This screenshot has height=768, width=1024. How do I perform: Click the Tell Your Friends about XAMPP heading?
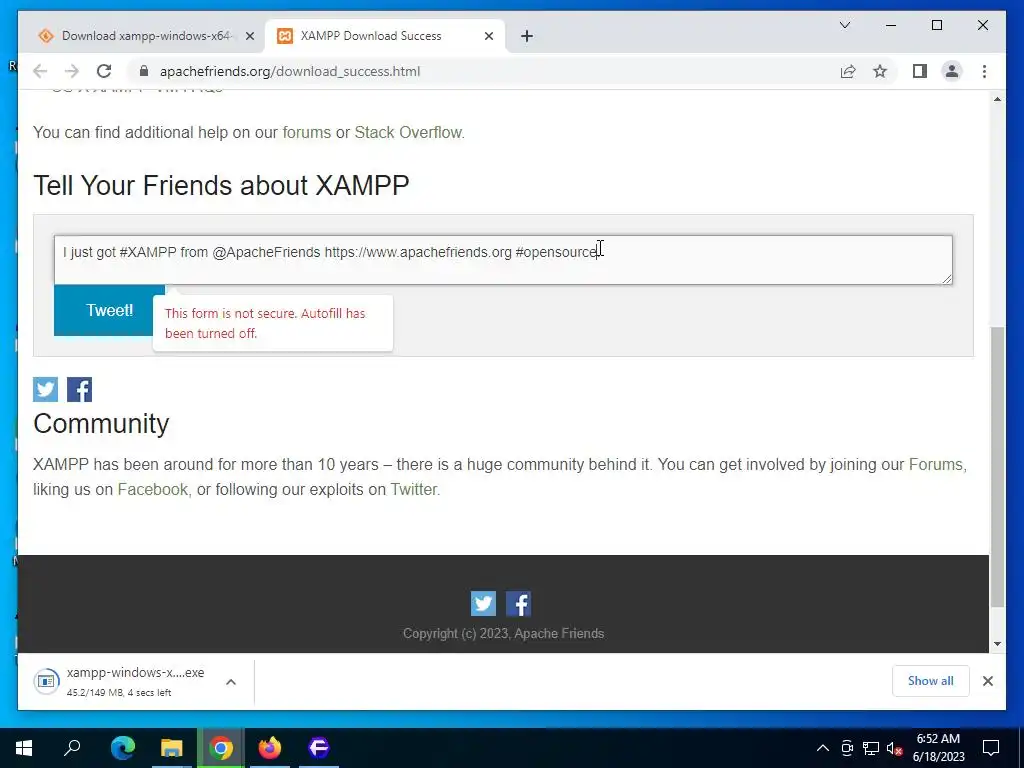pos(221,185)
